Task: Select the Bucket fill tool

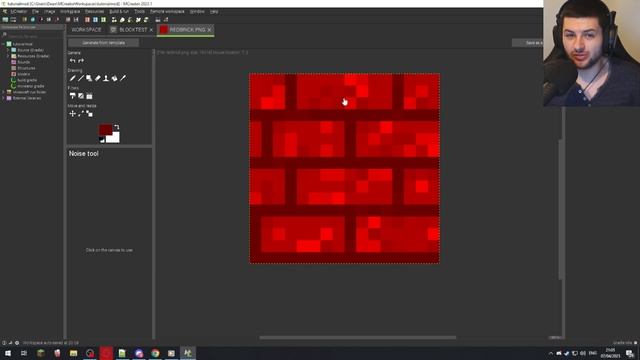Action: tap(114, 78)
